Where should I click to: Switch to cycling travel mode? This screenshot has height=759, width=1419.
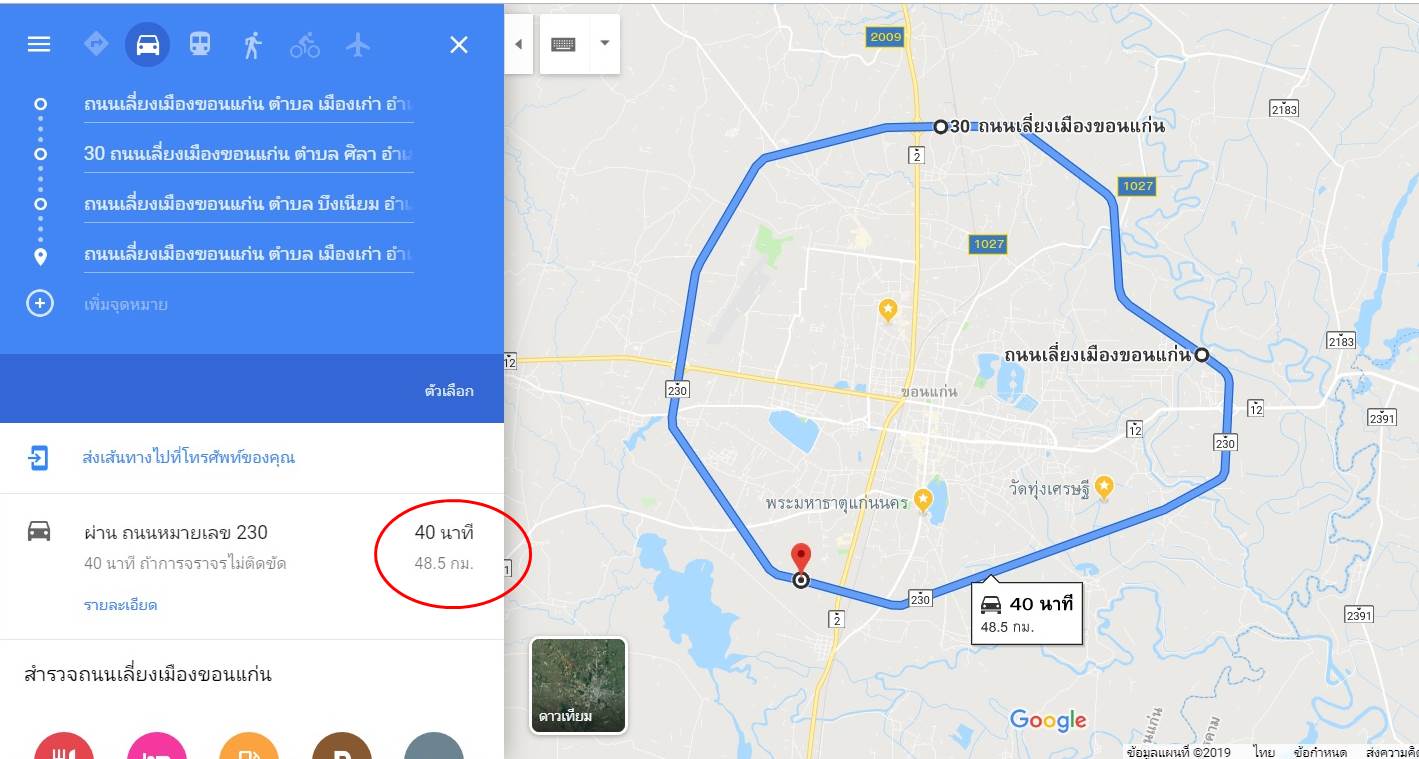pyautogui.click(x=305, y=45)
